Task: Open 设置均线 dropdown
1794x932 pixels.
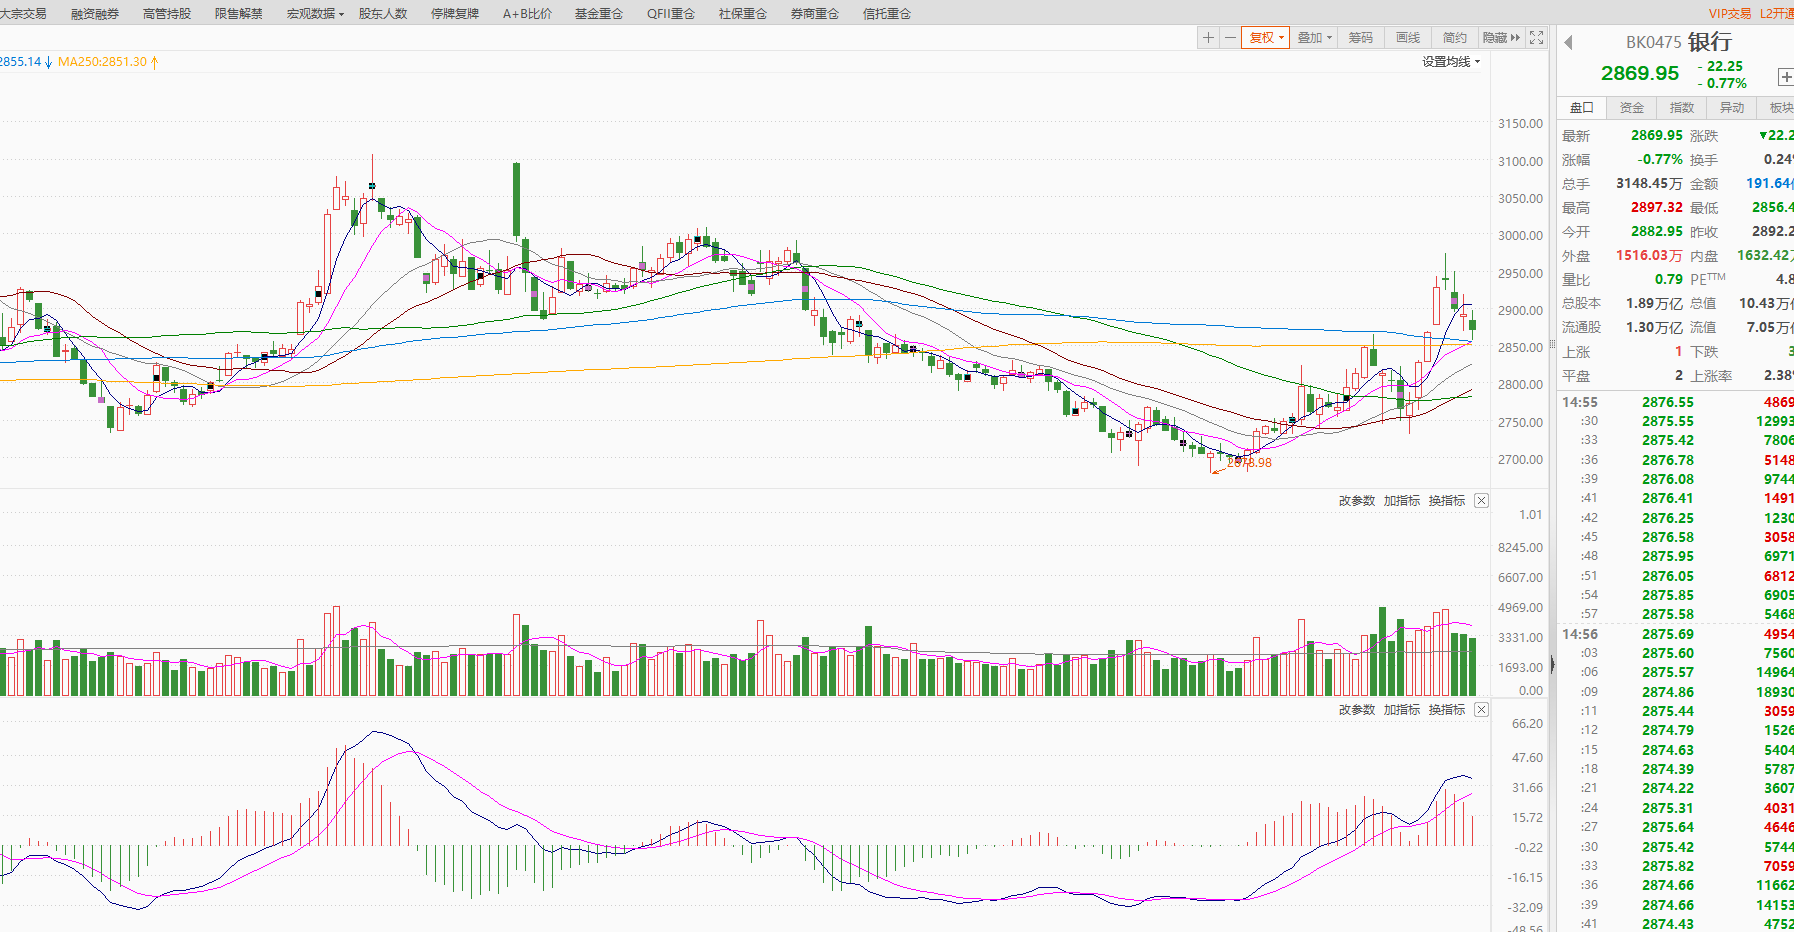Action: [x=1451, y=62]
